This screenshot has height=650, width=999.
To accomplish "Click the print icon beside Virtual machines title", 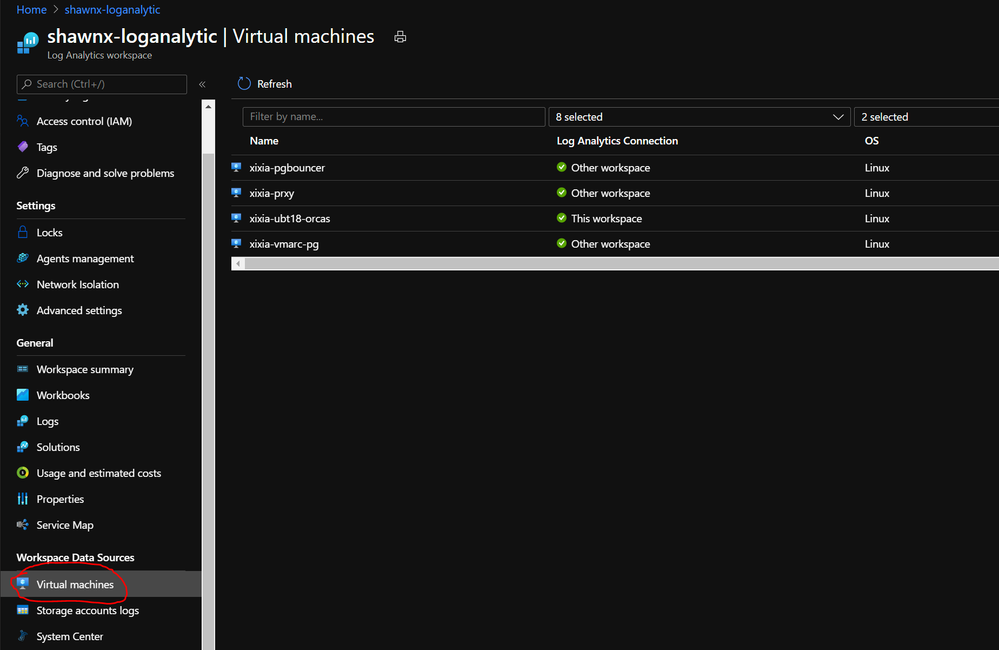I will point(400,37).
